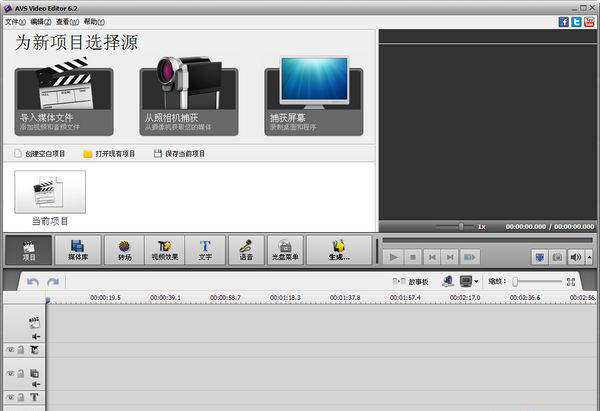Click the YouTube icon
600x411 pixels.
pos(589,22)
